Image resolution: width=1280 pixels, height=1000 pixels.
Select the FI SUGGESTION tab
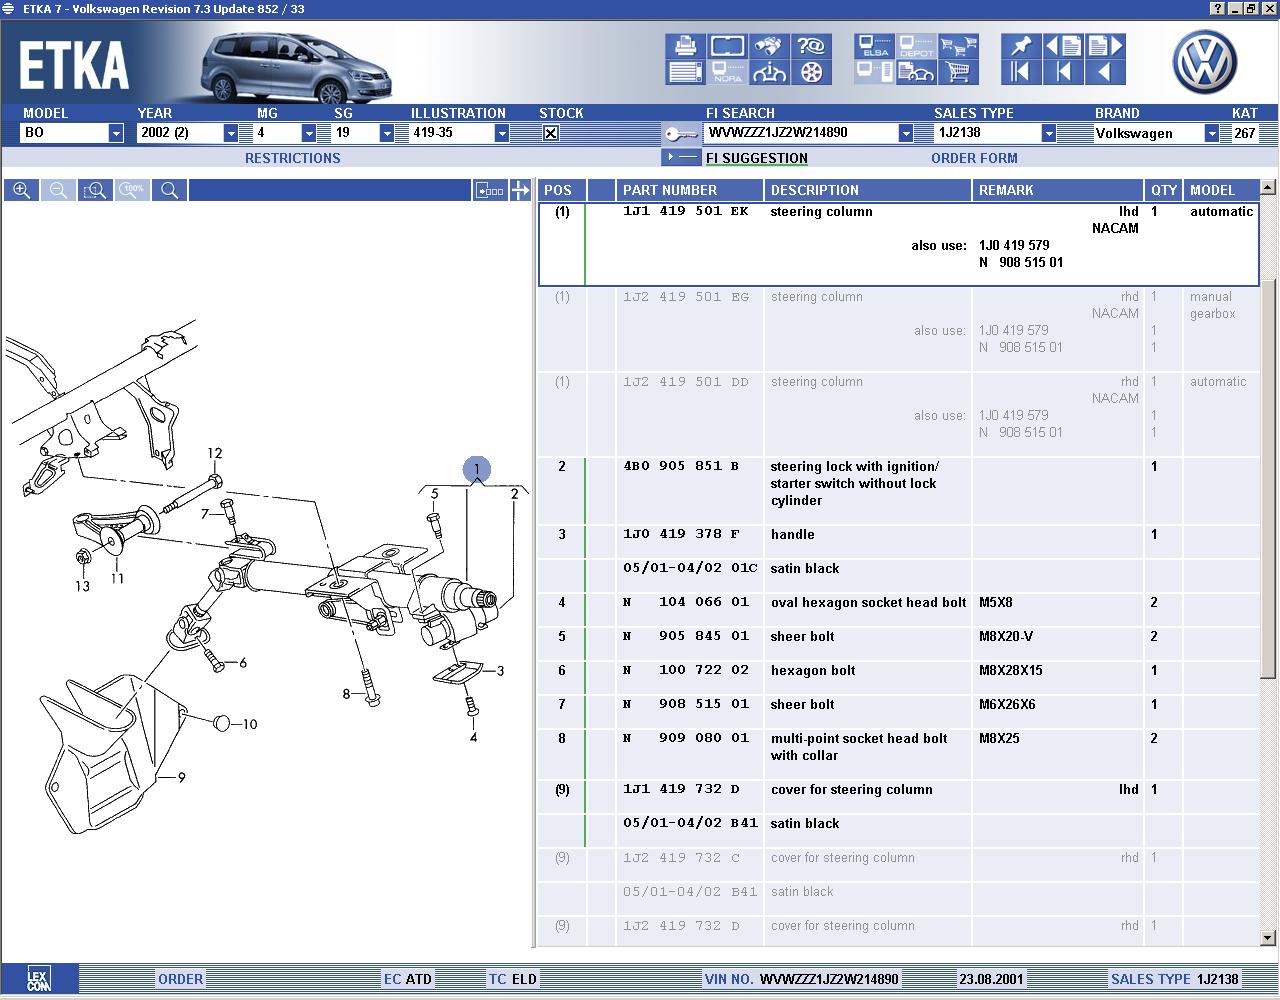pyautogui.click(x=757, y=158)
